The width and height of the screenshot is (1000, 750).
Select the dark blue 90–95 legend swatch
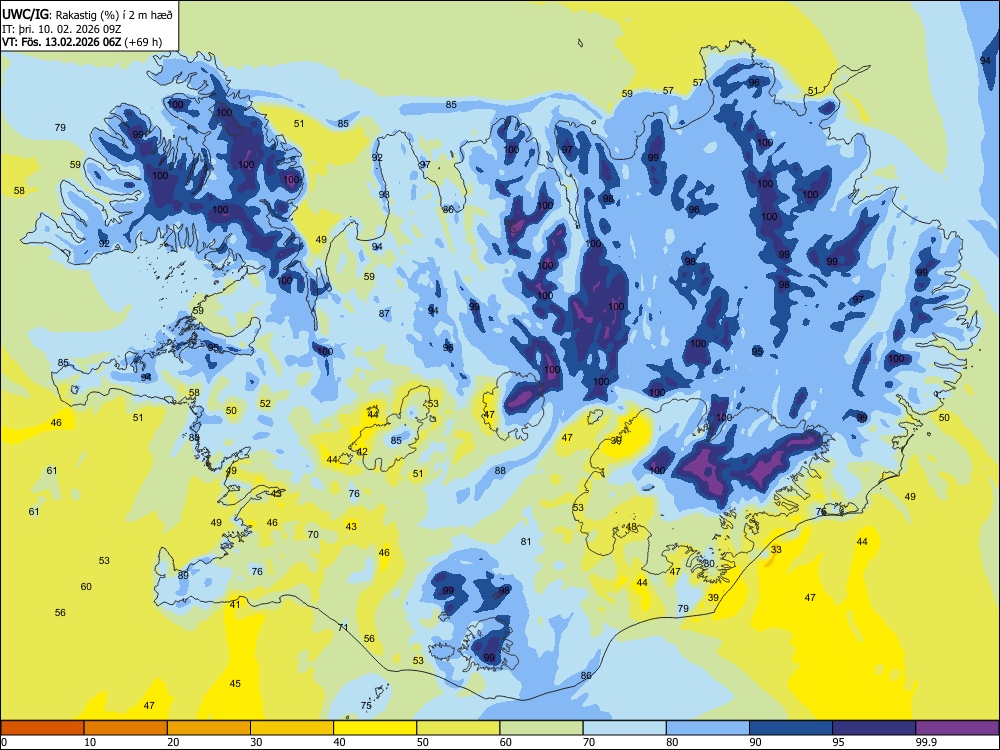click(x=791, y=728)
